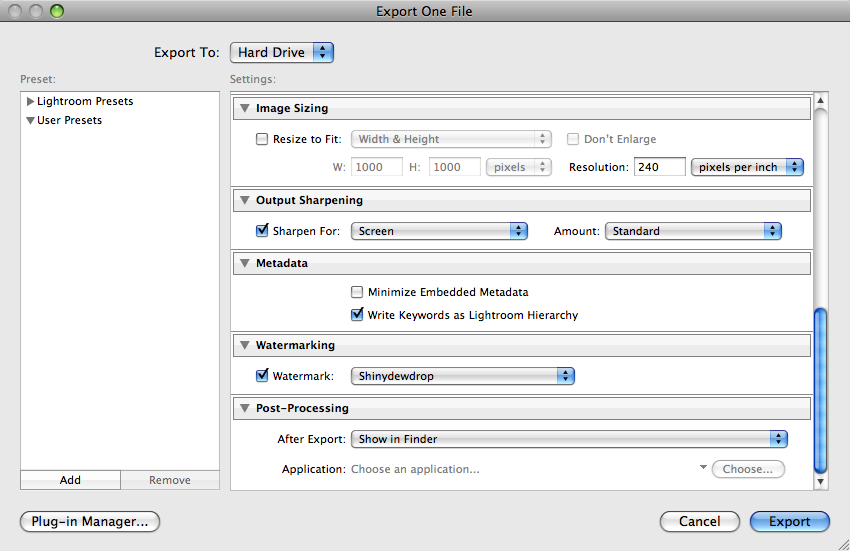
Task: Click the Export button
Action: point(790,521)
